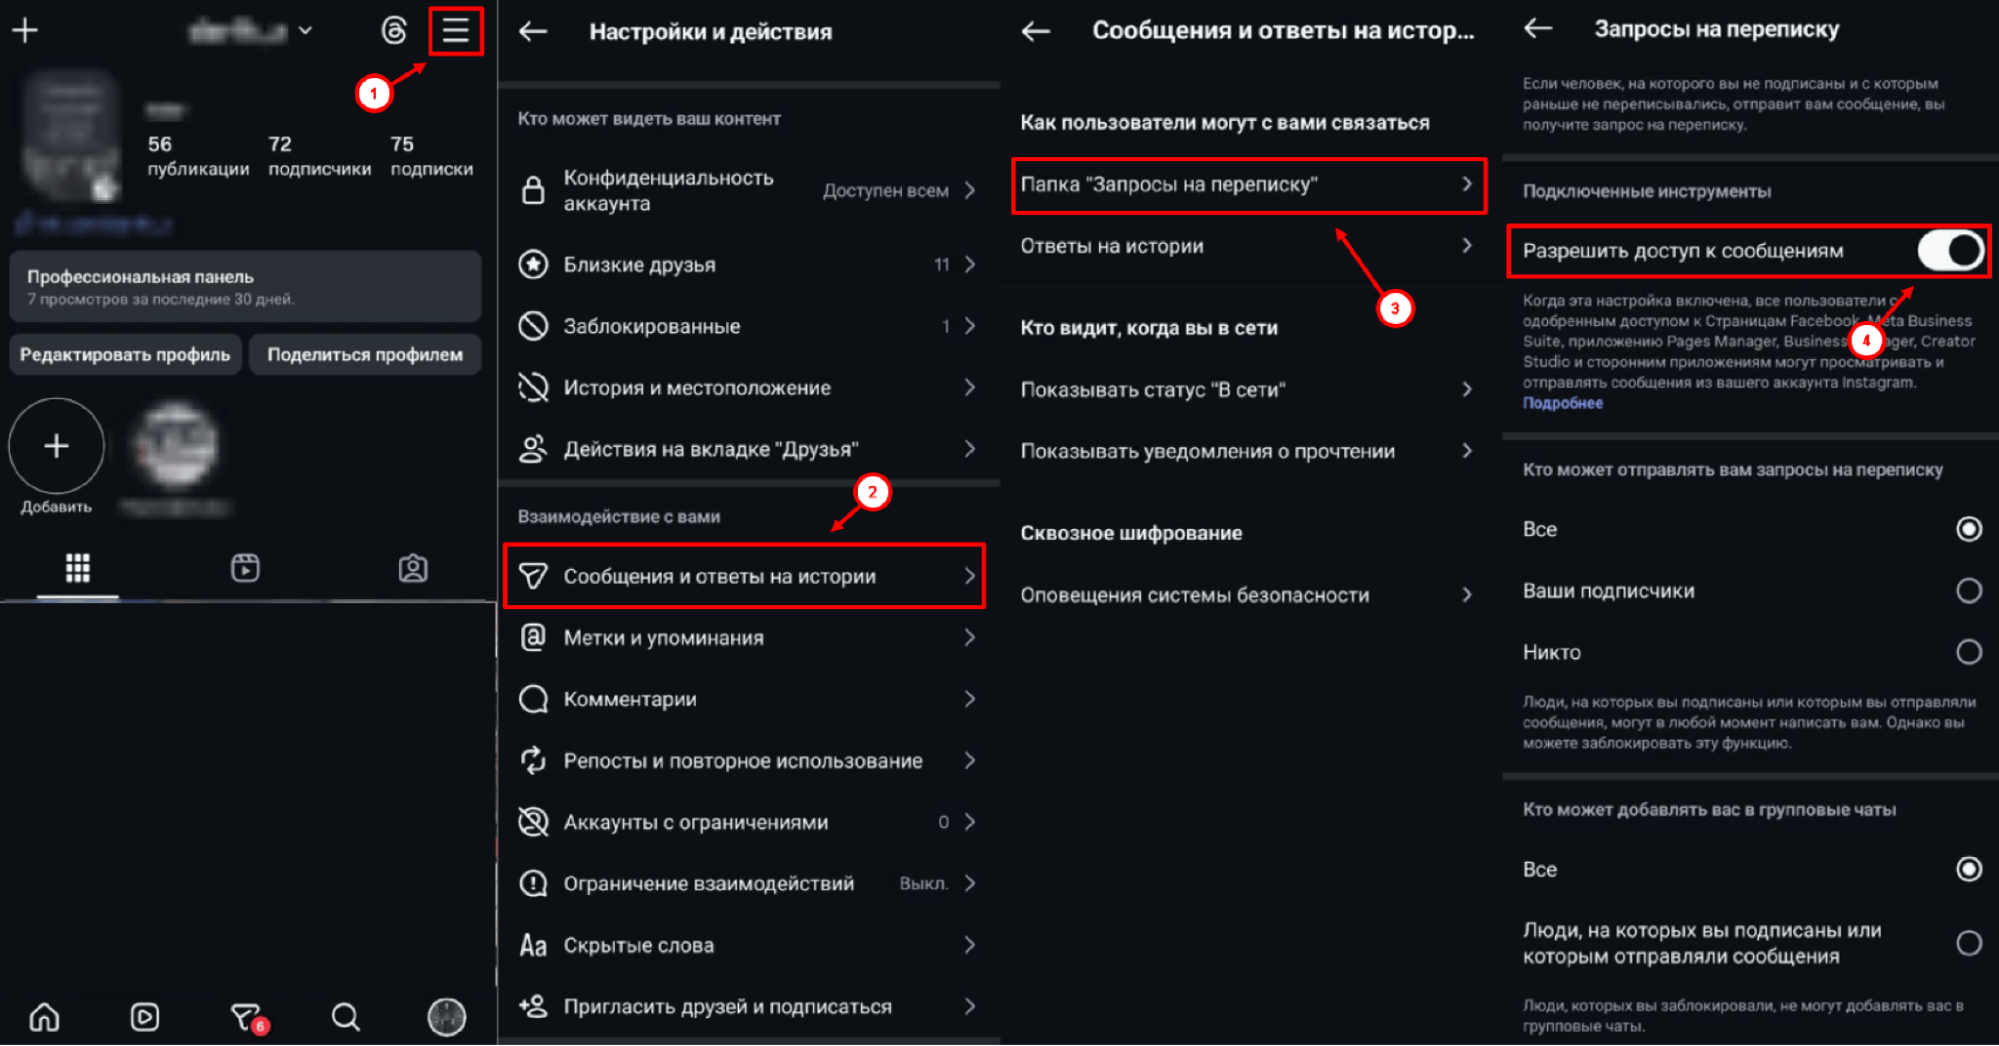This screenshot has height=1046, width=1999.
Task: Open Reels from the bottom navigation
Action: coord(144,1017)
